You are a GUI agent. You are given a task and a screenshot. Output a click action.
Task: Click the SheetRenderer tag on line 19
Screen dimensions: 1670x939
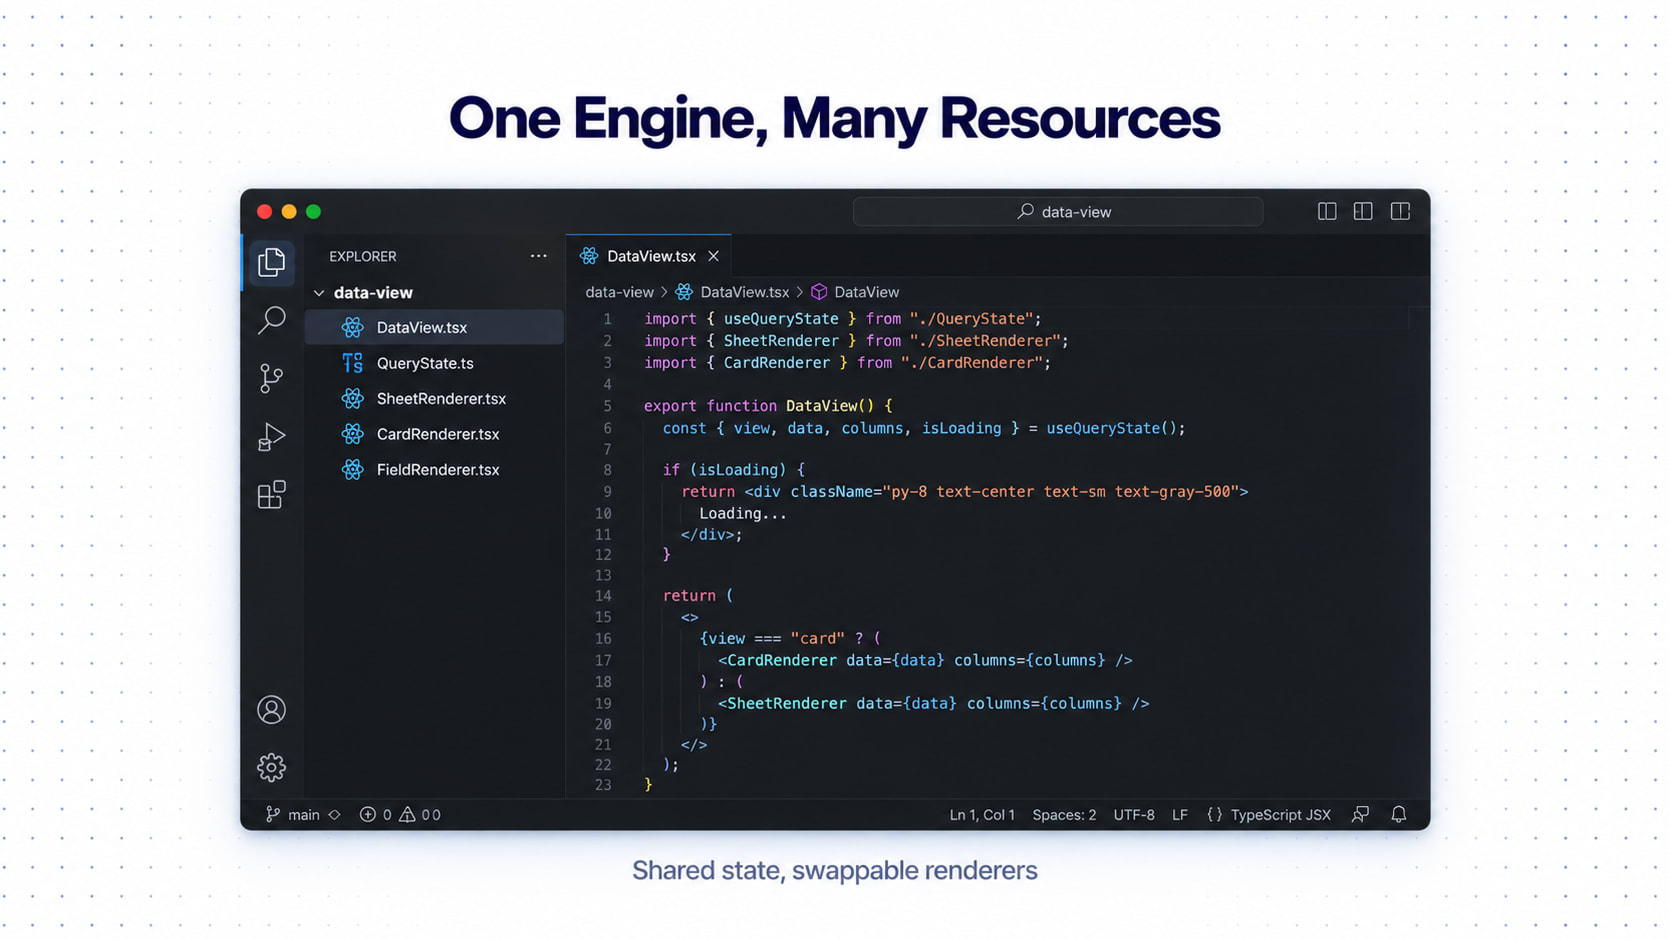tap(787, 704)
